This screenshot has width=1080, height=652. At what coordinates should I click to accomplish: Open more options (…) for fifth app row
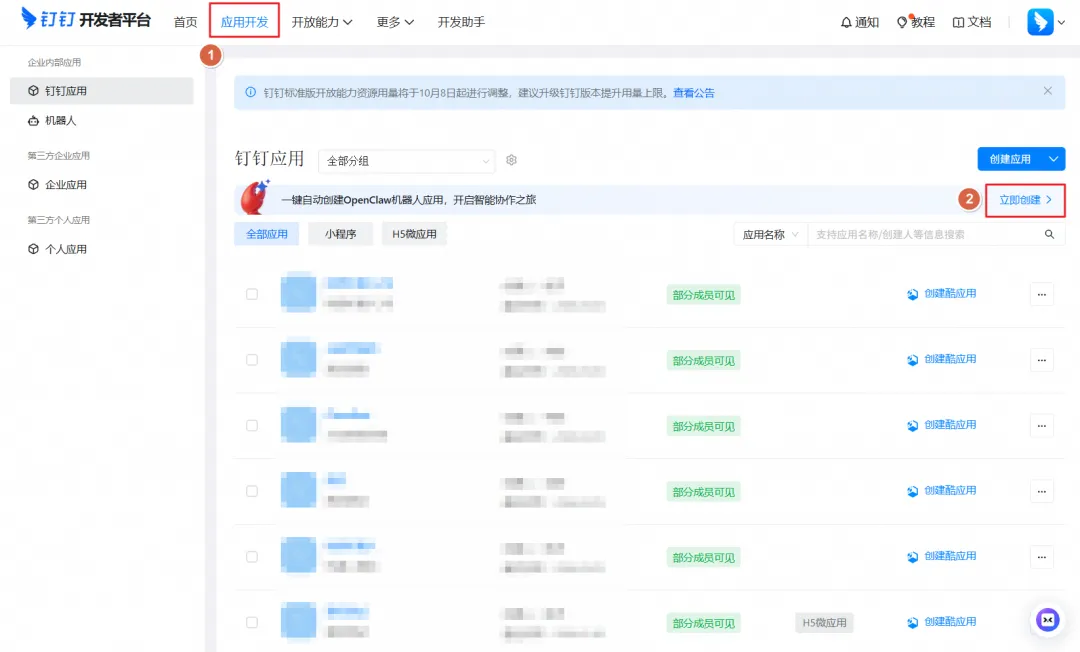1041,556
